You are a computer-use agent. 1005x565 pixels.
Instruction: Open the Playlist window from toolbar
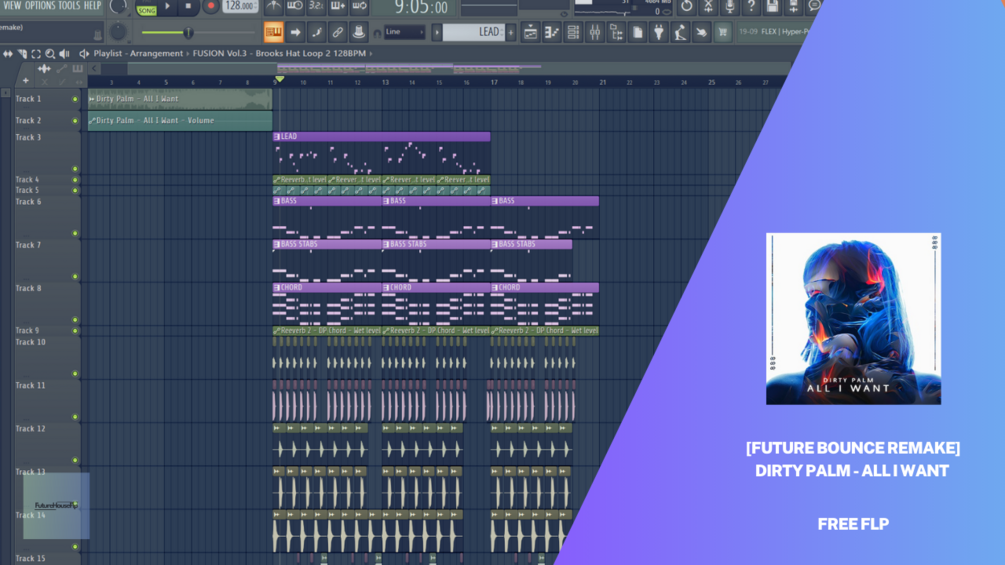tap(530, 32)
